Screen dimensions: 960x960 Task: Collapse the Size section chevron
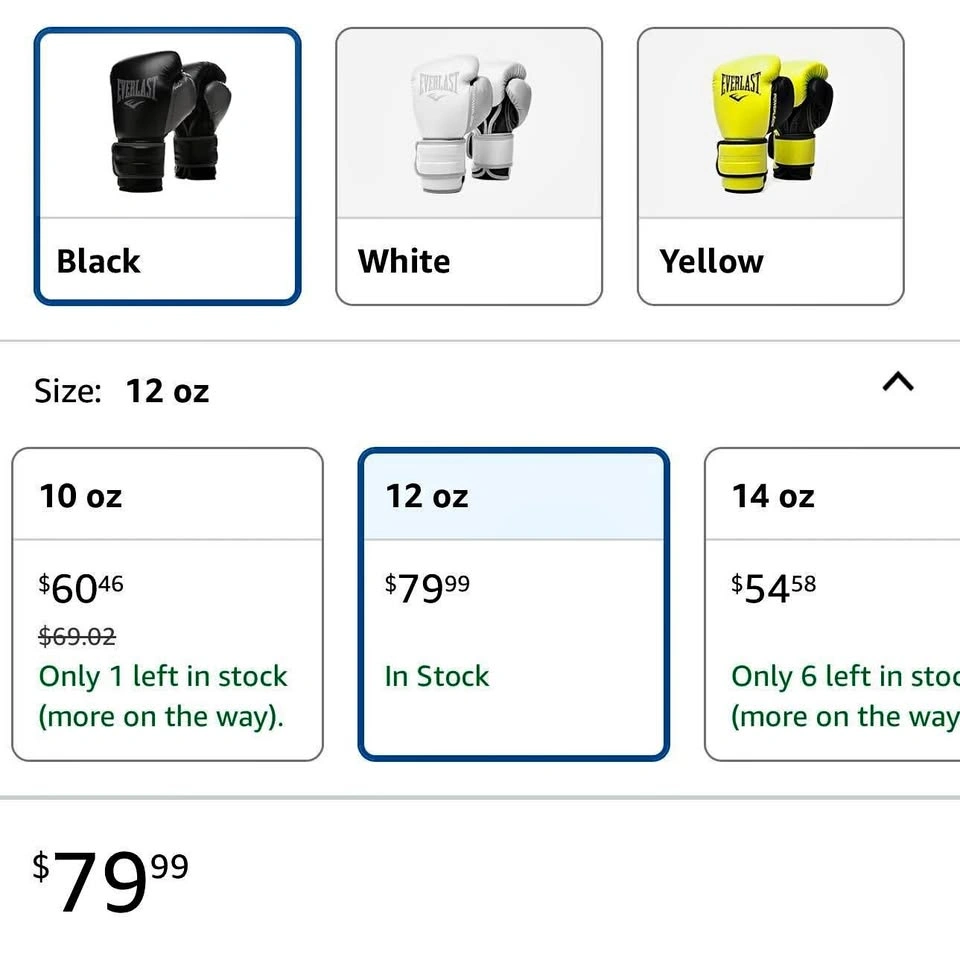(x=898, y=382)
